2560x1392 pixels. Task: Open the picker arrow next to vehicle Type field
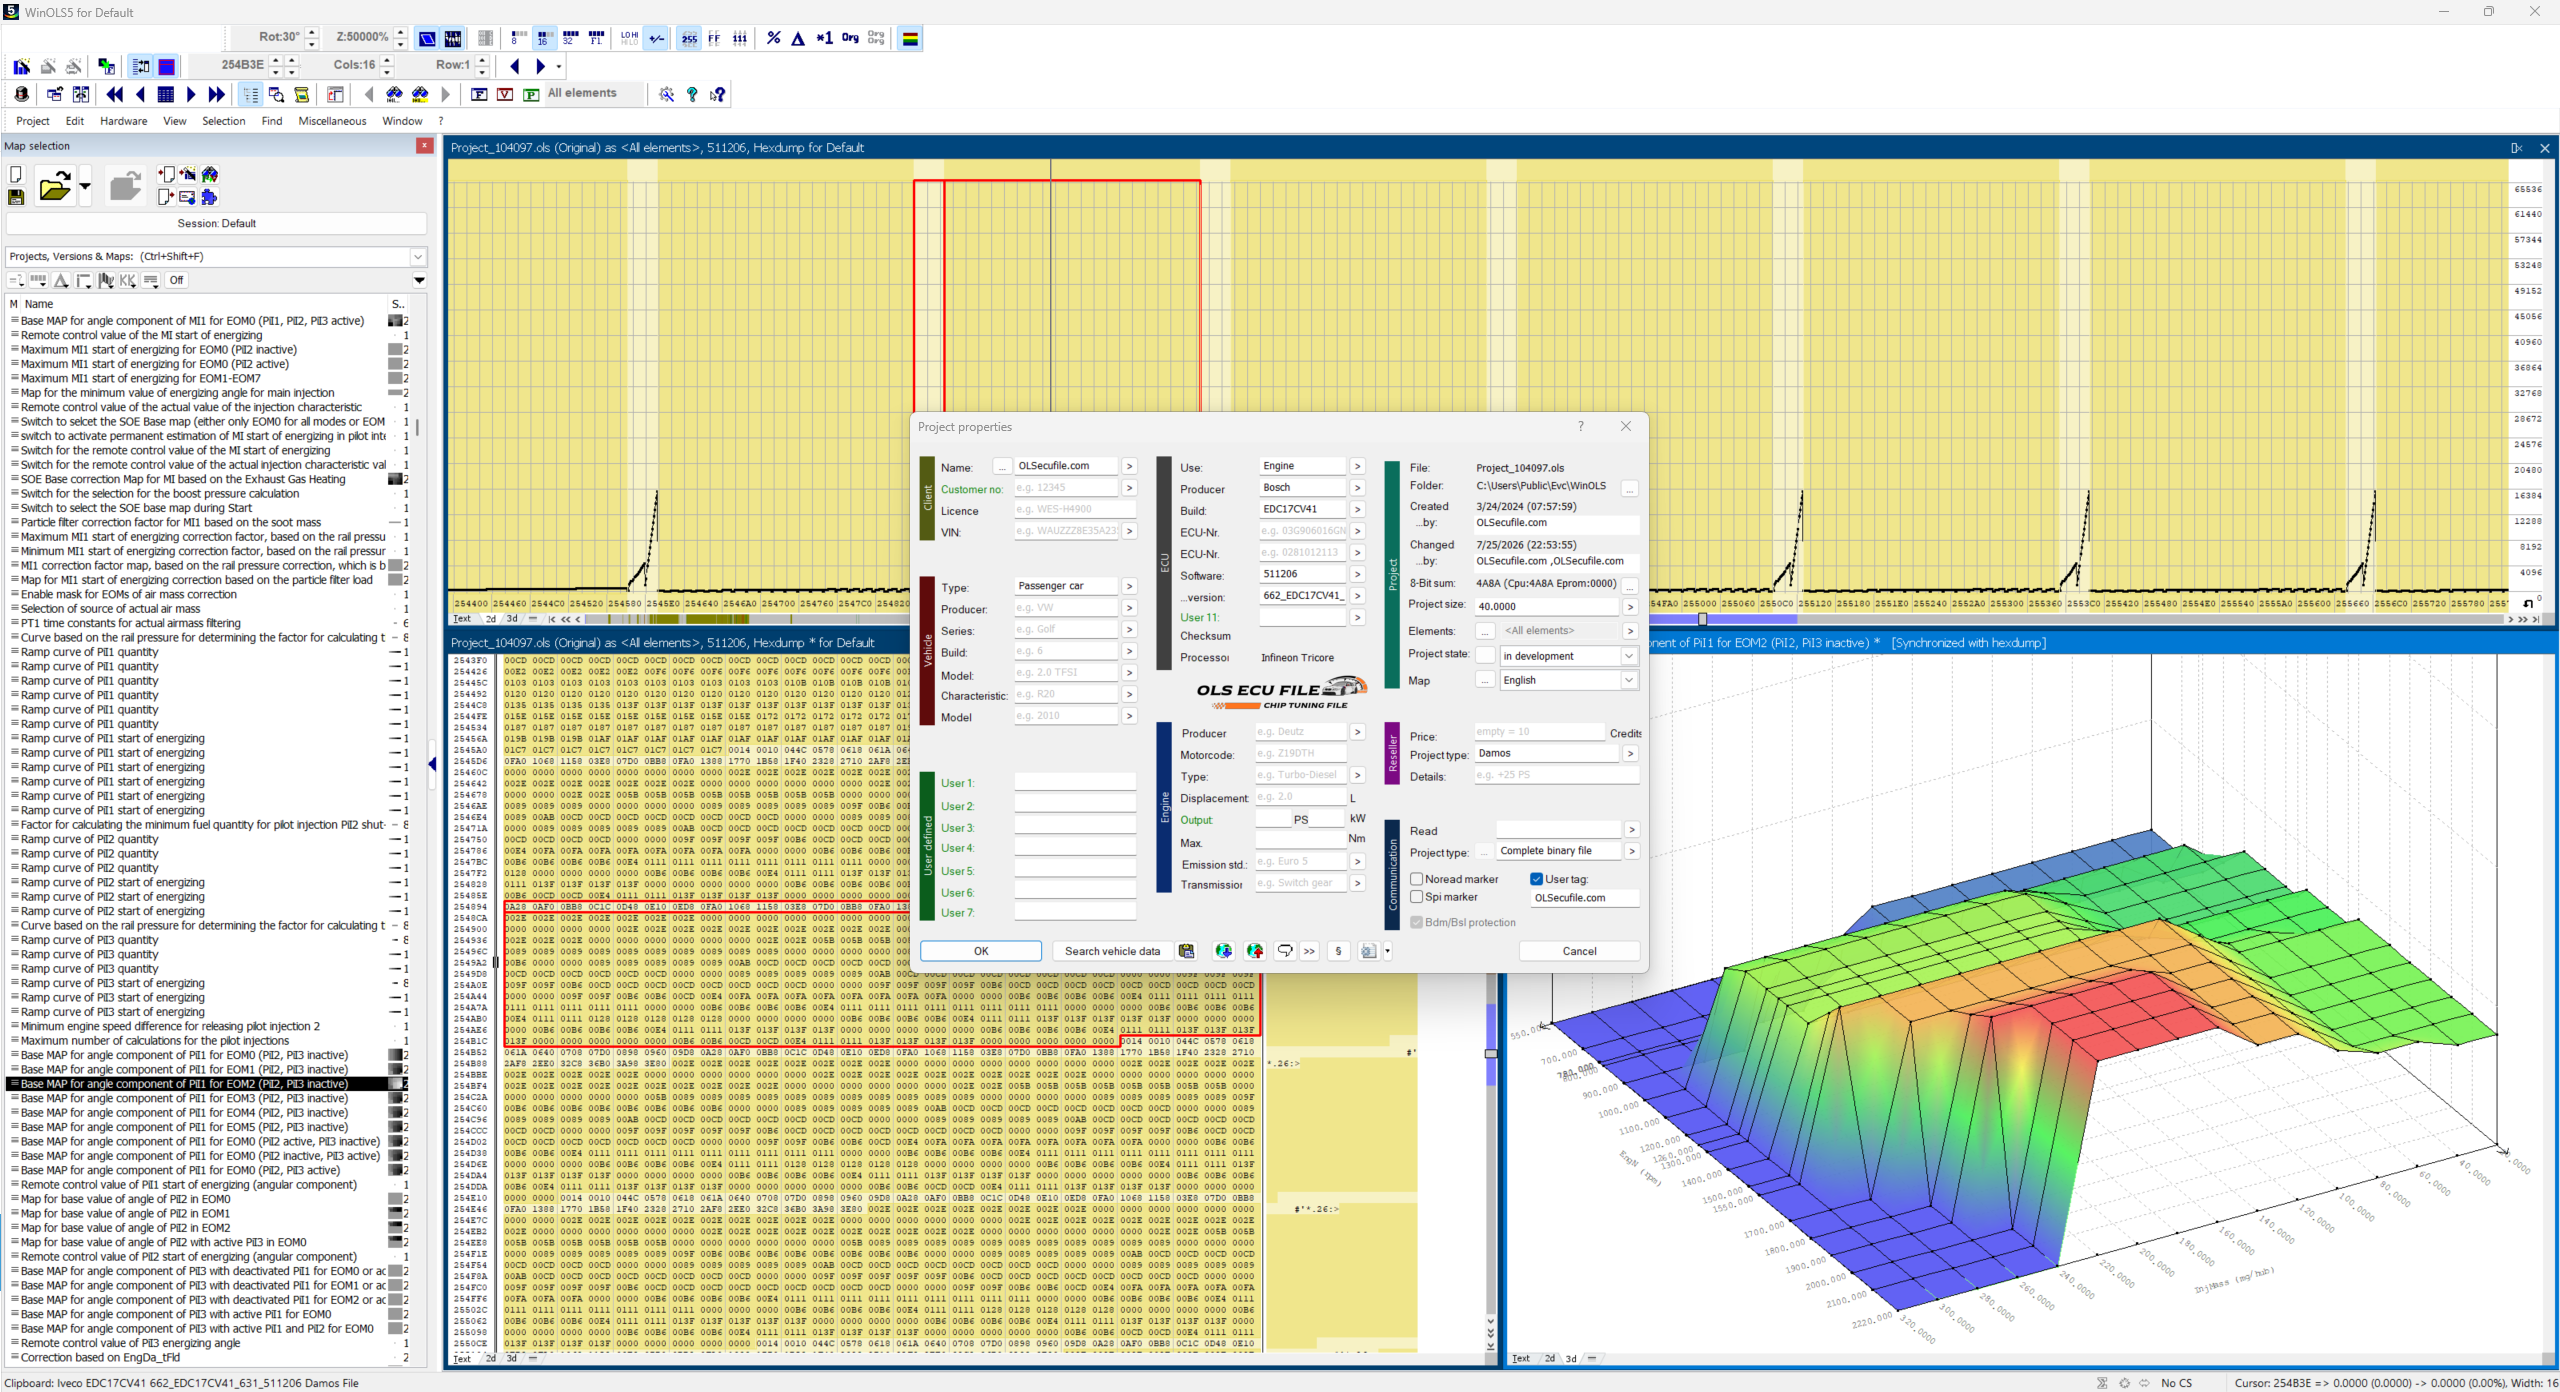point(1129,586)
